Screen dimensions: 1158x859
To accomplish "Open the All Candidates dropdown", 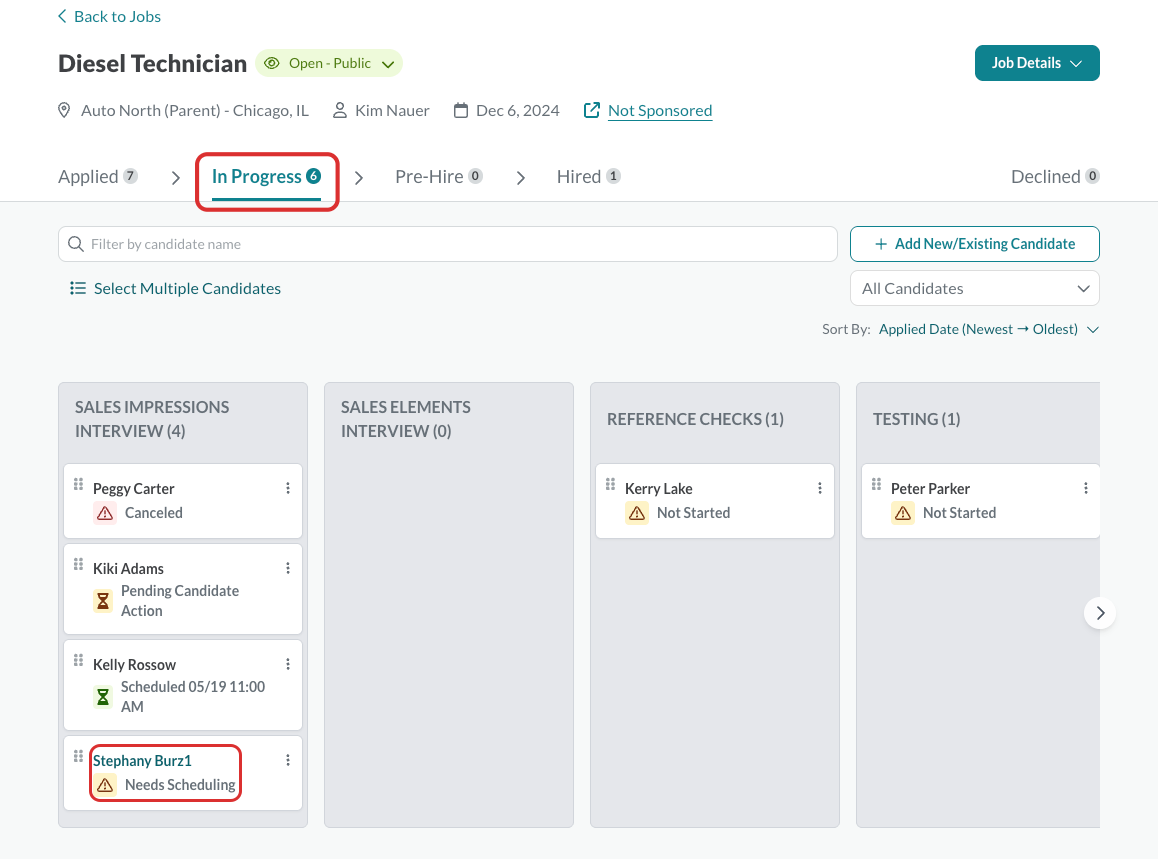I will coord(974,289).
